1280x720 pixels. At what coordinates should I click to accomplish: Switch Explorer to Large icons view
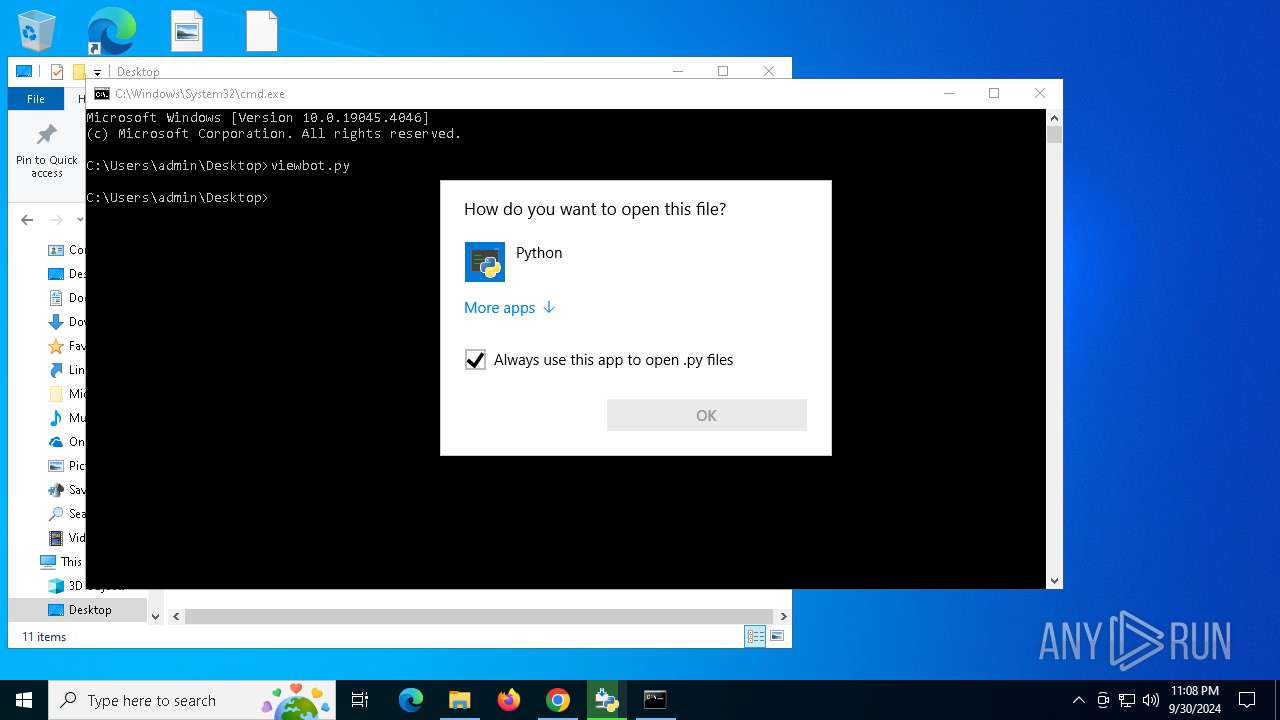click(x=777, y=636)
